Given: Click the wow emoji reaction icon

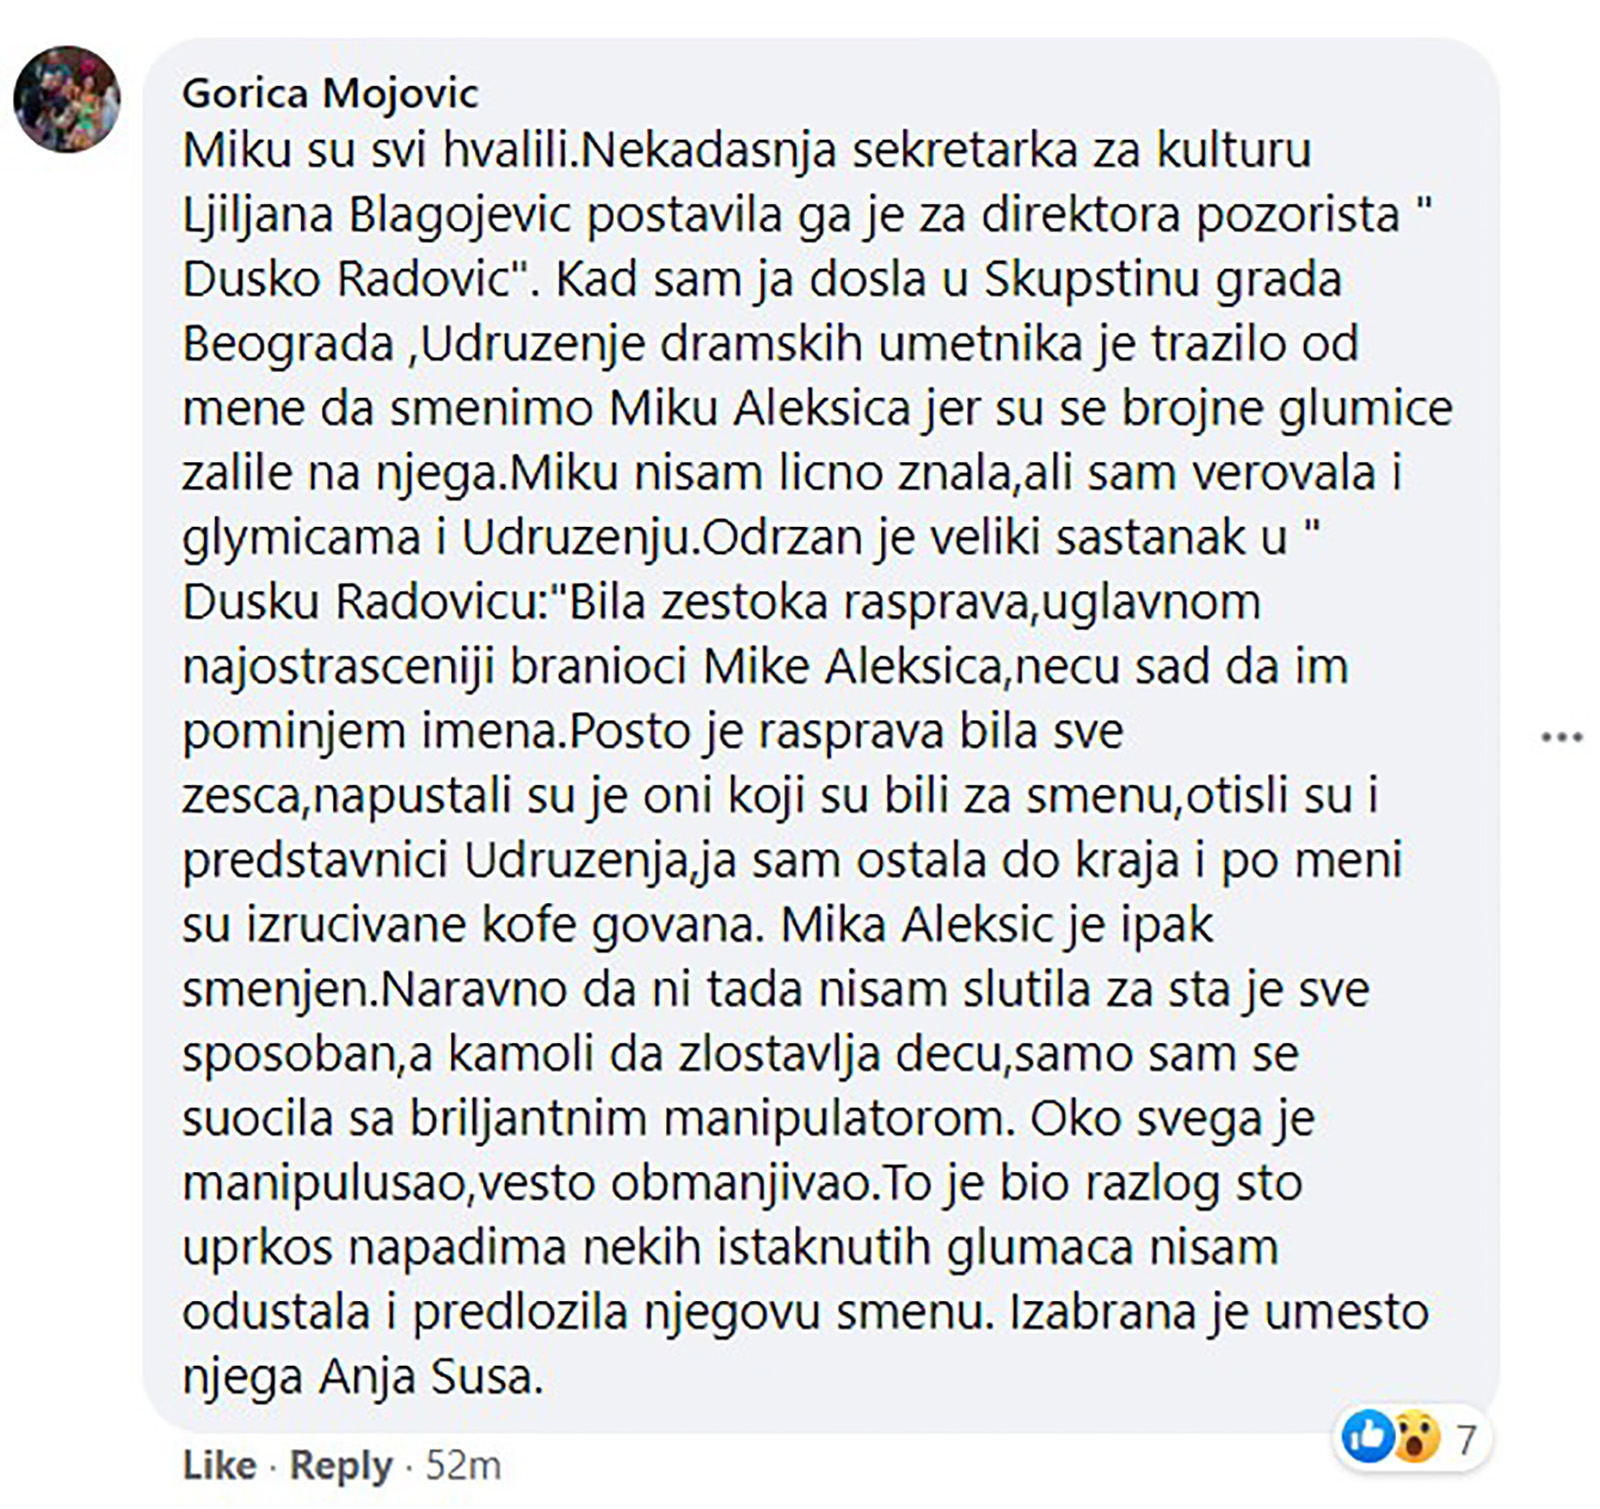Looking at the screenshot, I should tap(1415, 1437).
